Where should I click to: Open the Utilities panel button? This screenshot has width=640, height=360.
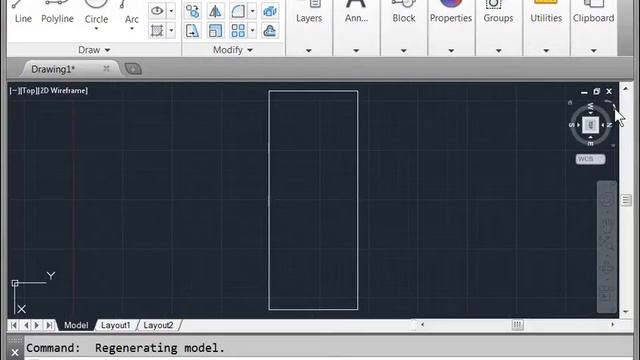[x=546, y=12]
